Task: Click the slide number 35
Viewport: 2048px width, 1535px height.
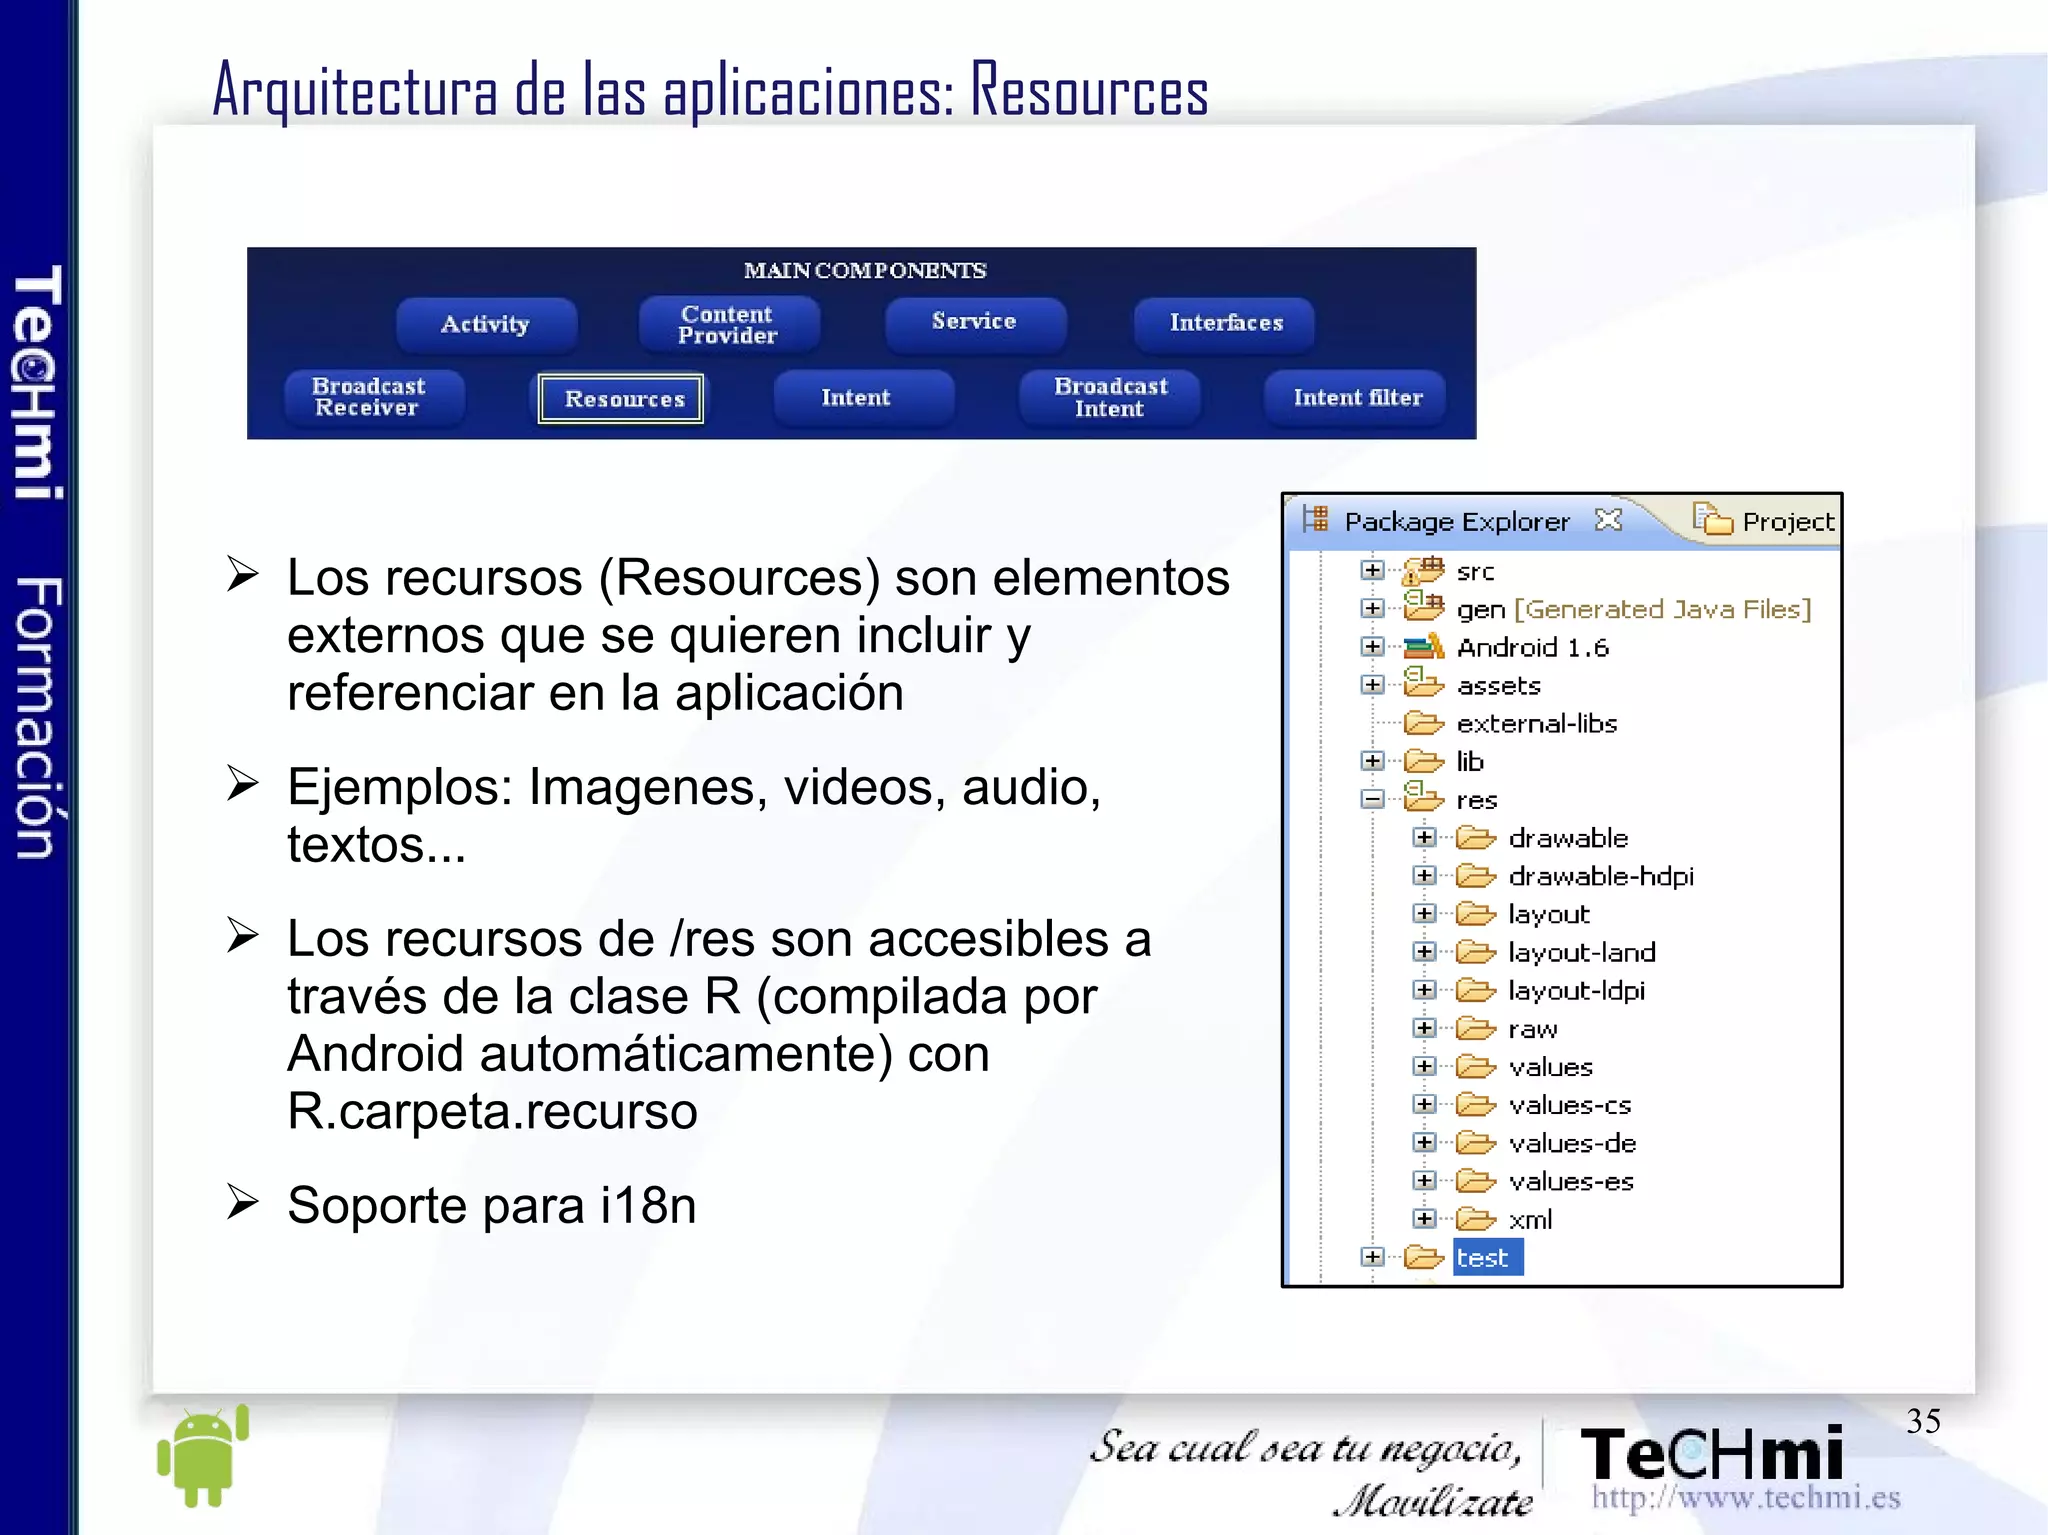Action: [x=1923, y=1421]
